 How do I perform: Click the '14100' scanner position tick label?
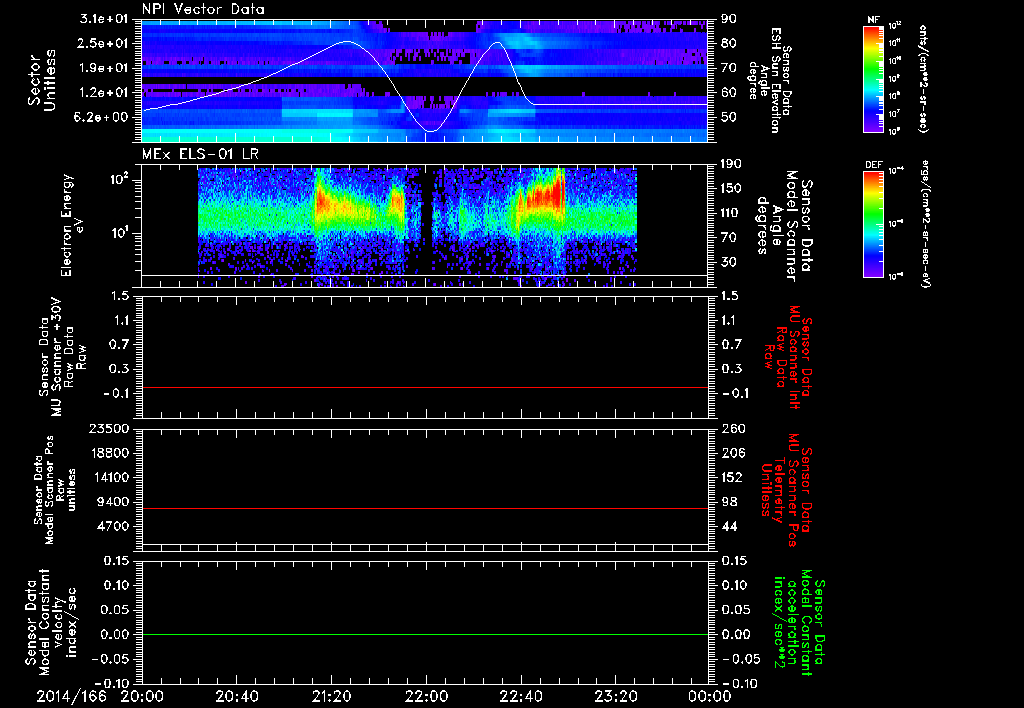(108, 477)
